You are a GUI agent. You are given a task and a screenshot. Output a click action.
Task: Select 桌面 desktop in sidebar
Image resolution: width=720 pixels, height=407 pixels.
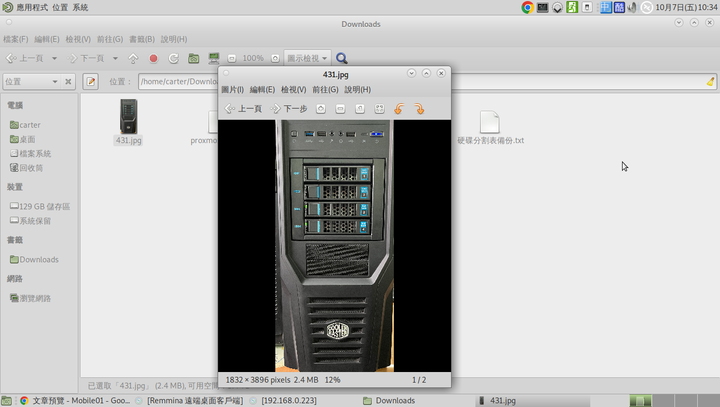(22, 139)
